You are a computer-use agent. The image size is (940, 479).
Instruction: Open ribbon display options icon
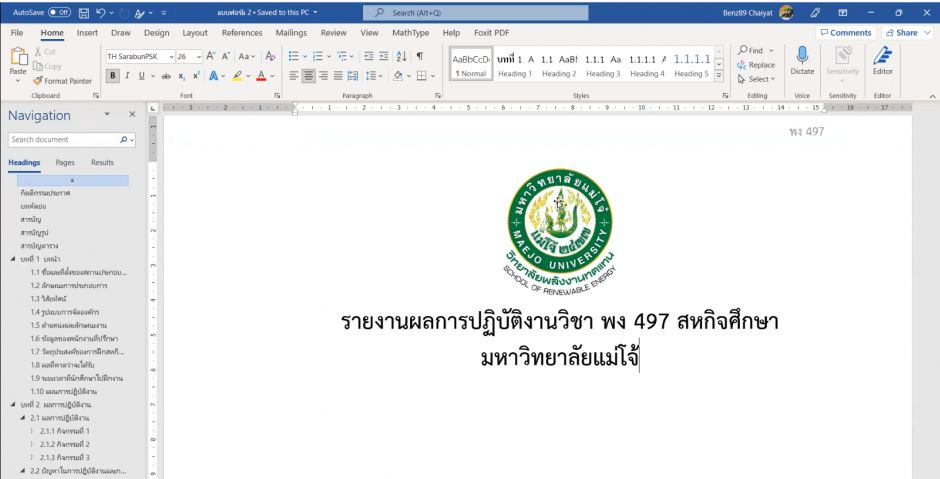click(843, 12)
